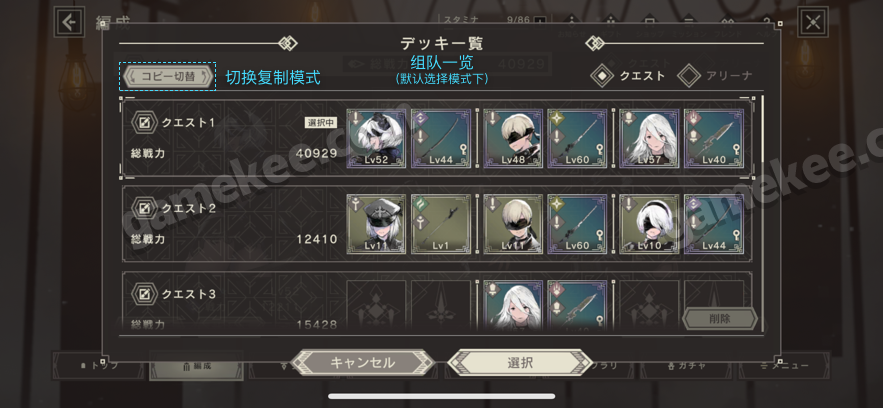The height and width of the screenshot is (408, 883).
Task: Switch to the アリーナ deck tab
Action: point(715,75)
